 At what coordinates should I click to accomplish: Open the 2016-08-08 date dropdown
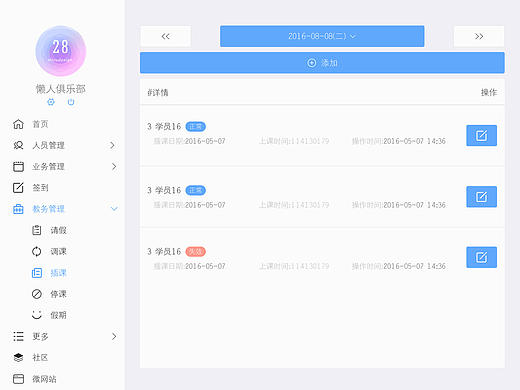point(322,36)
